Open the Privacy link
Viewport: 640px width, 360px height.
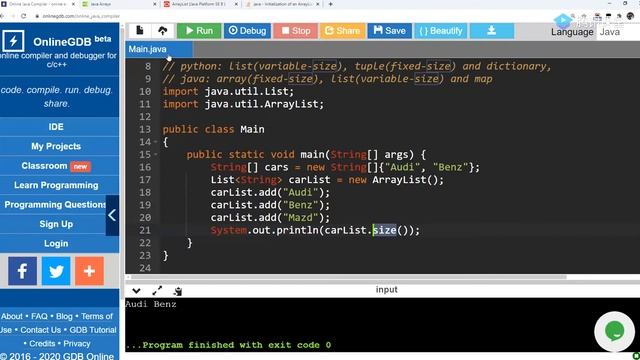pos(77,344)
